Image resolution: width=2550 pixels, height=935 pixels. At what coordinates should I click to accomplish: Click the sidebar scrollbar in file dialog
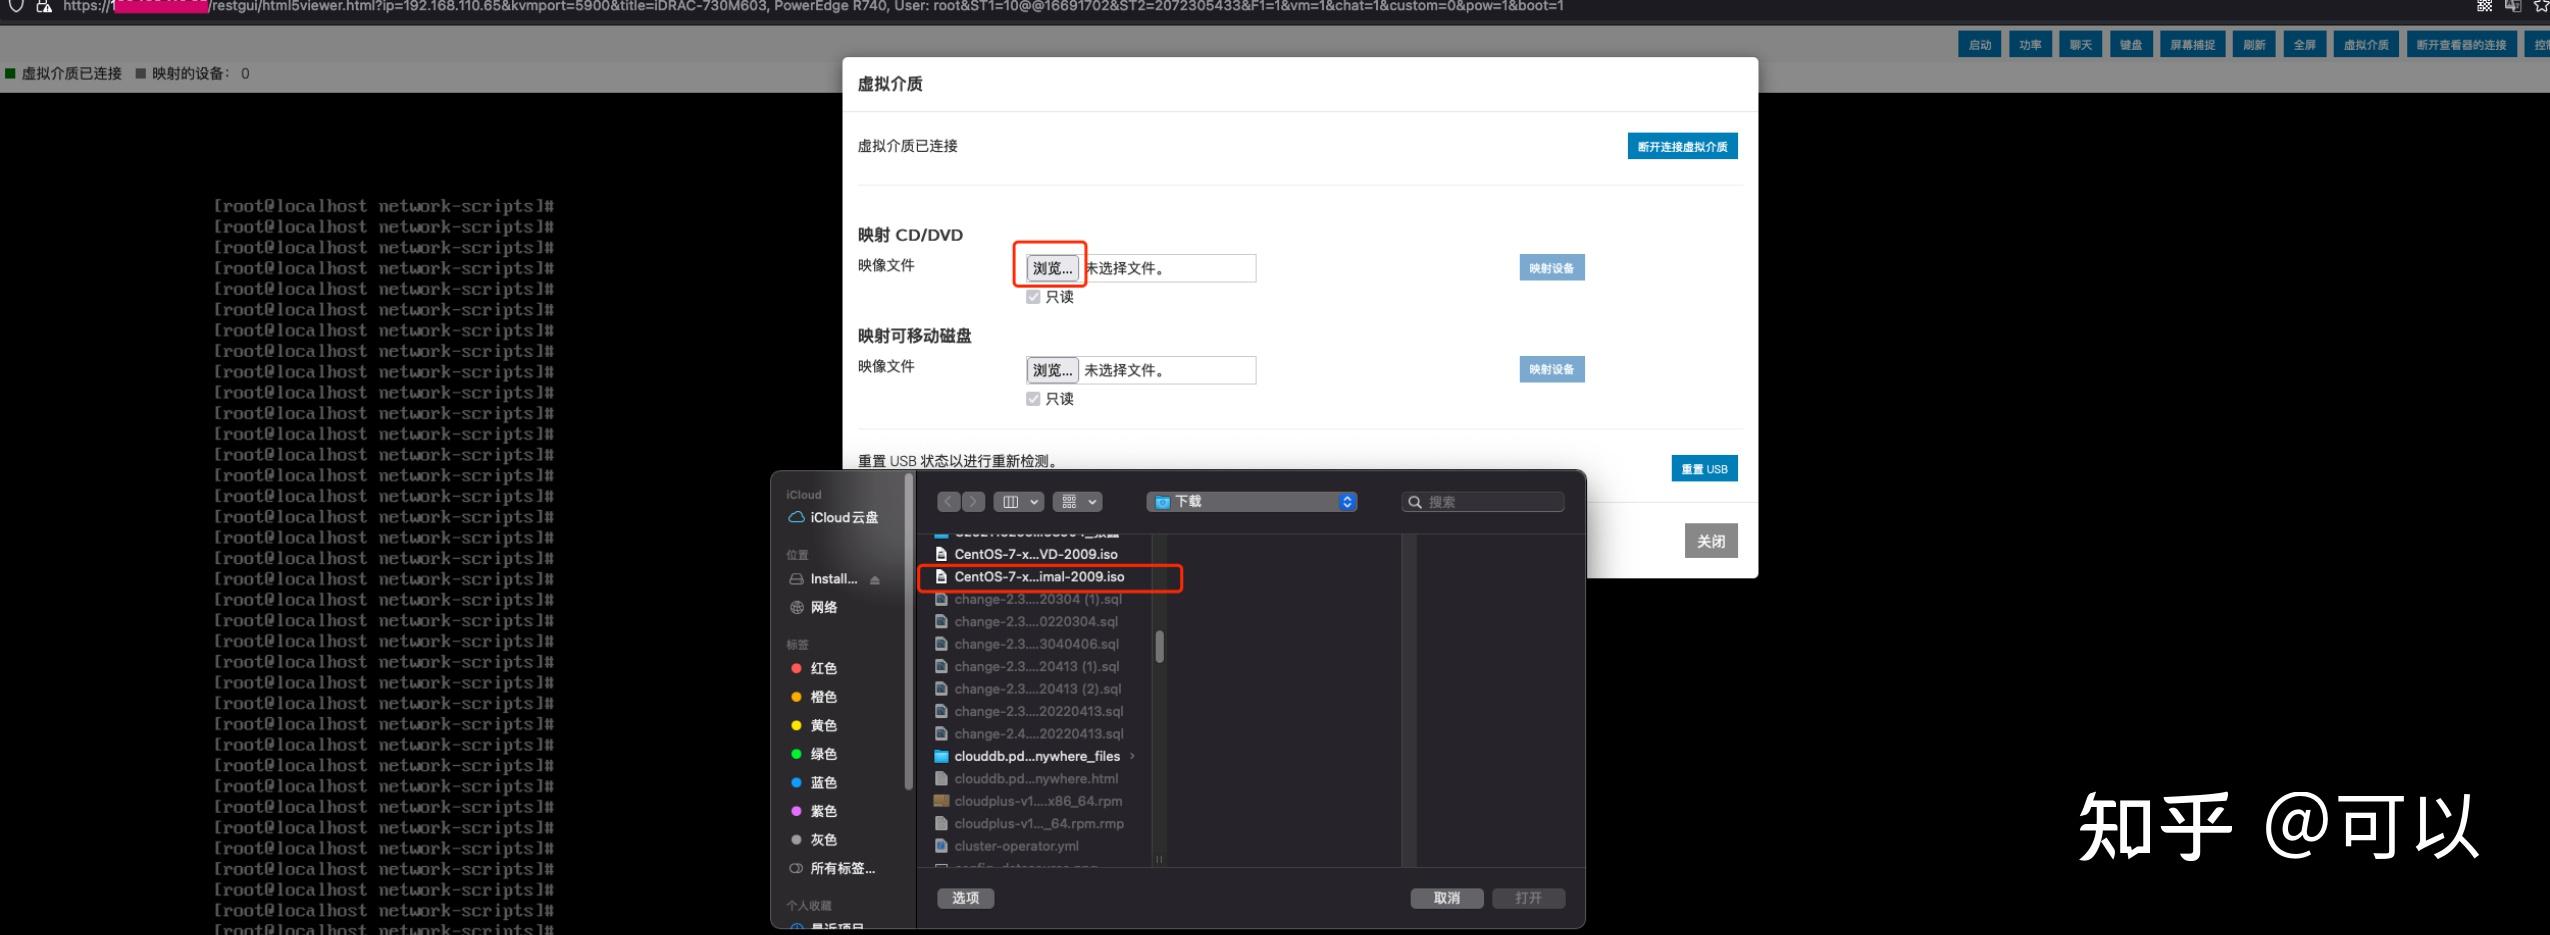pyautogui.click(x=908, y=633)
